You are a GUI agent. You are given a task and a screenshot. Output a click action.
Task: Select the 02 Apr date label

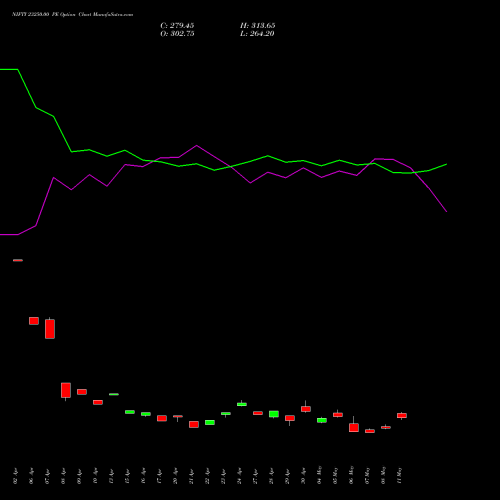[x=15, y=476]
